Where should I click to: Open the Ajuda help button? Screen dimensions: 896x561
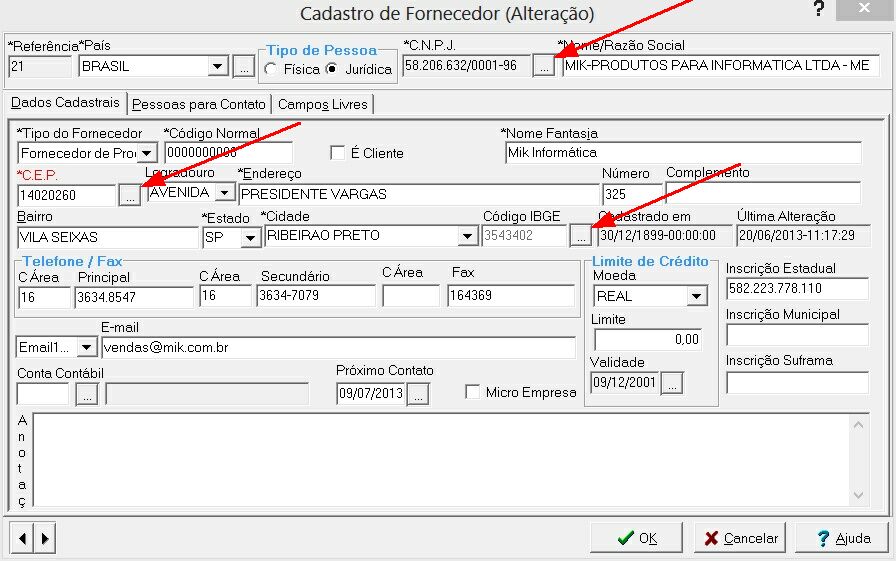coord(842,538)
